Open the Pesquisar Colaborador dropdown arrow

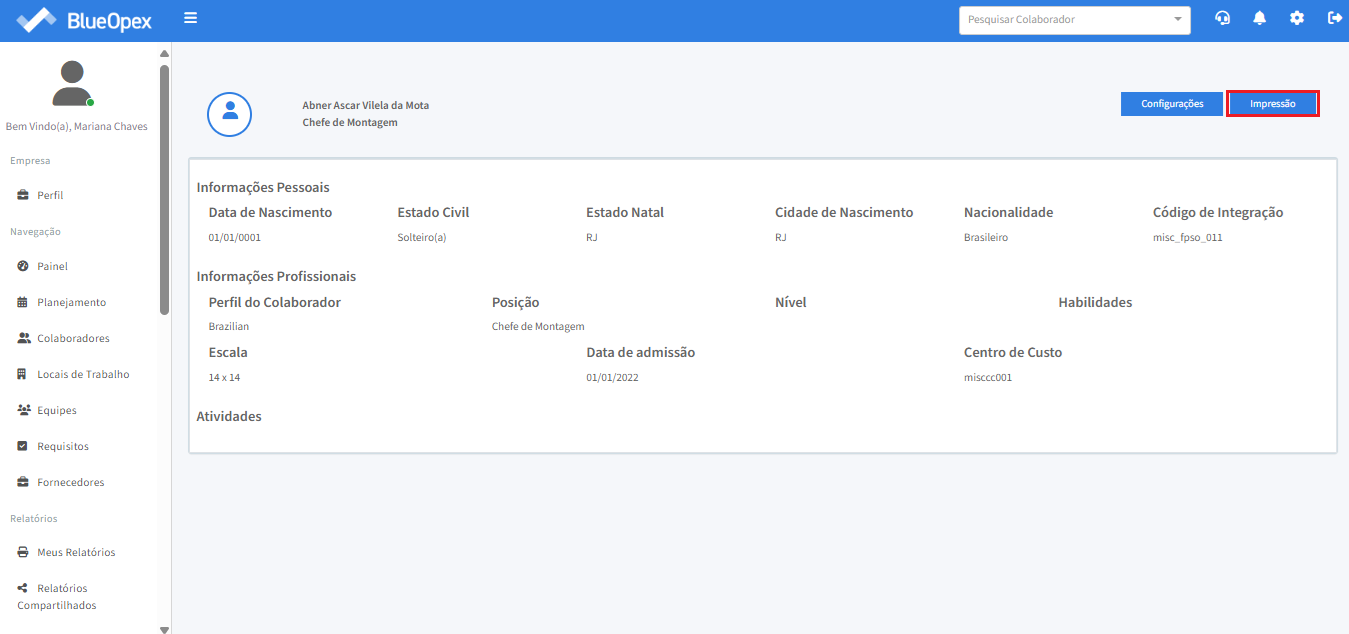coord(1178,20)
